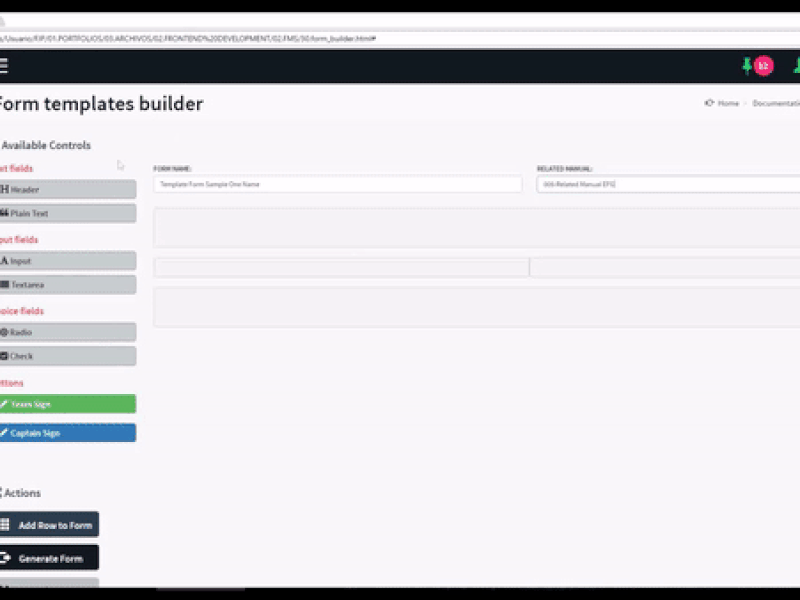The width and height of the screenshot is (800, 600).
Task: Click the Actions section heading
Action: 22,493
